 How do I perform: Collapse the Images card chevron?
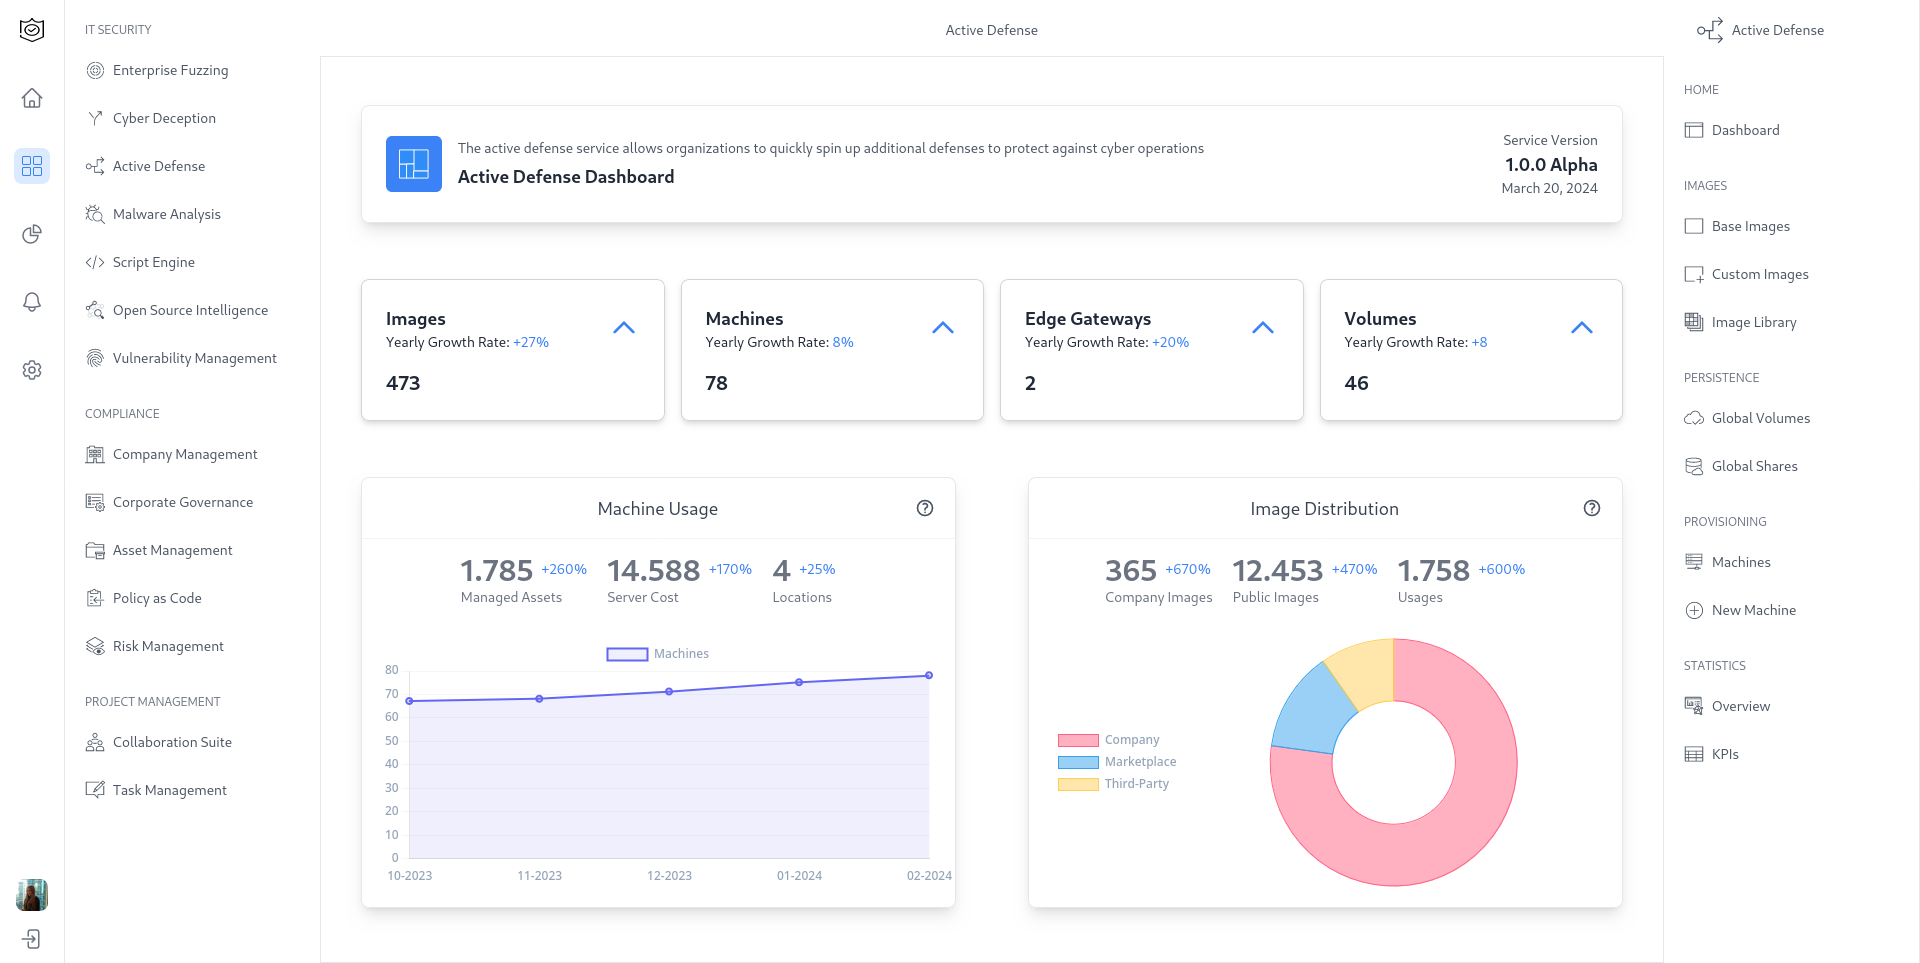[624, 328]
